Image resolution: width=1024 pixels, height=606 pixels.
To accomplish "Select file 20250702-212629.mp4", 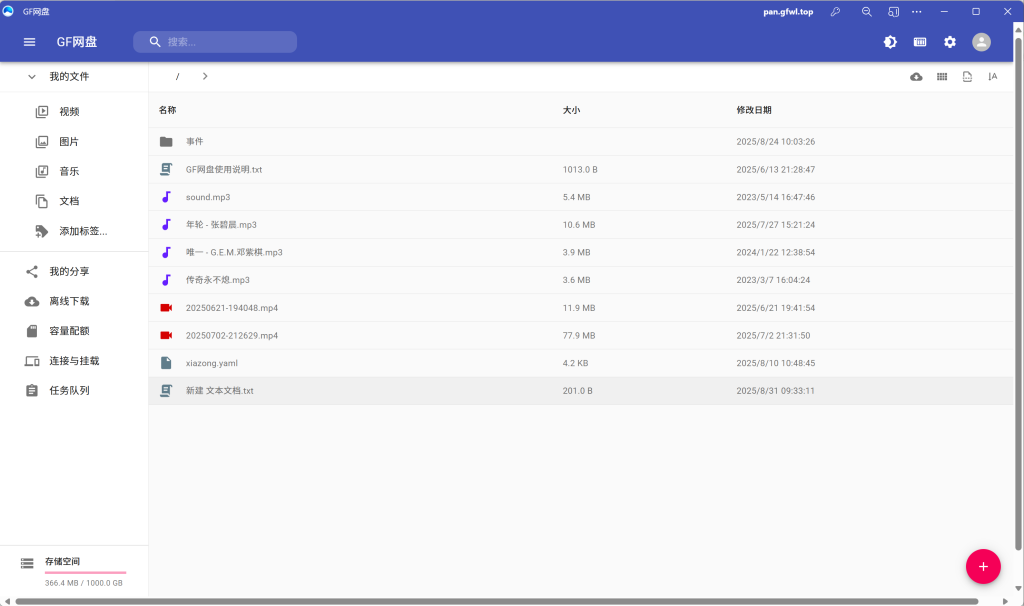I will pyautogui.click(x=232, y=336).
